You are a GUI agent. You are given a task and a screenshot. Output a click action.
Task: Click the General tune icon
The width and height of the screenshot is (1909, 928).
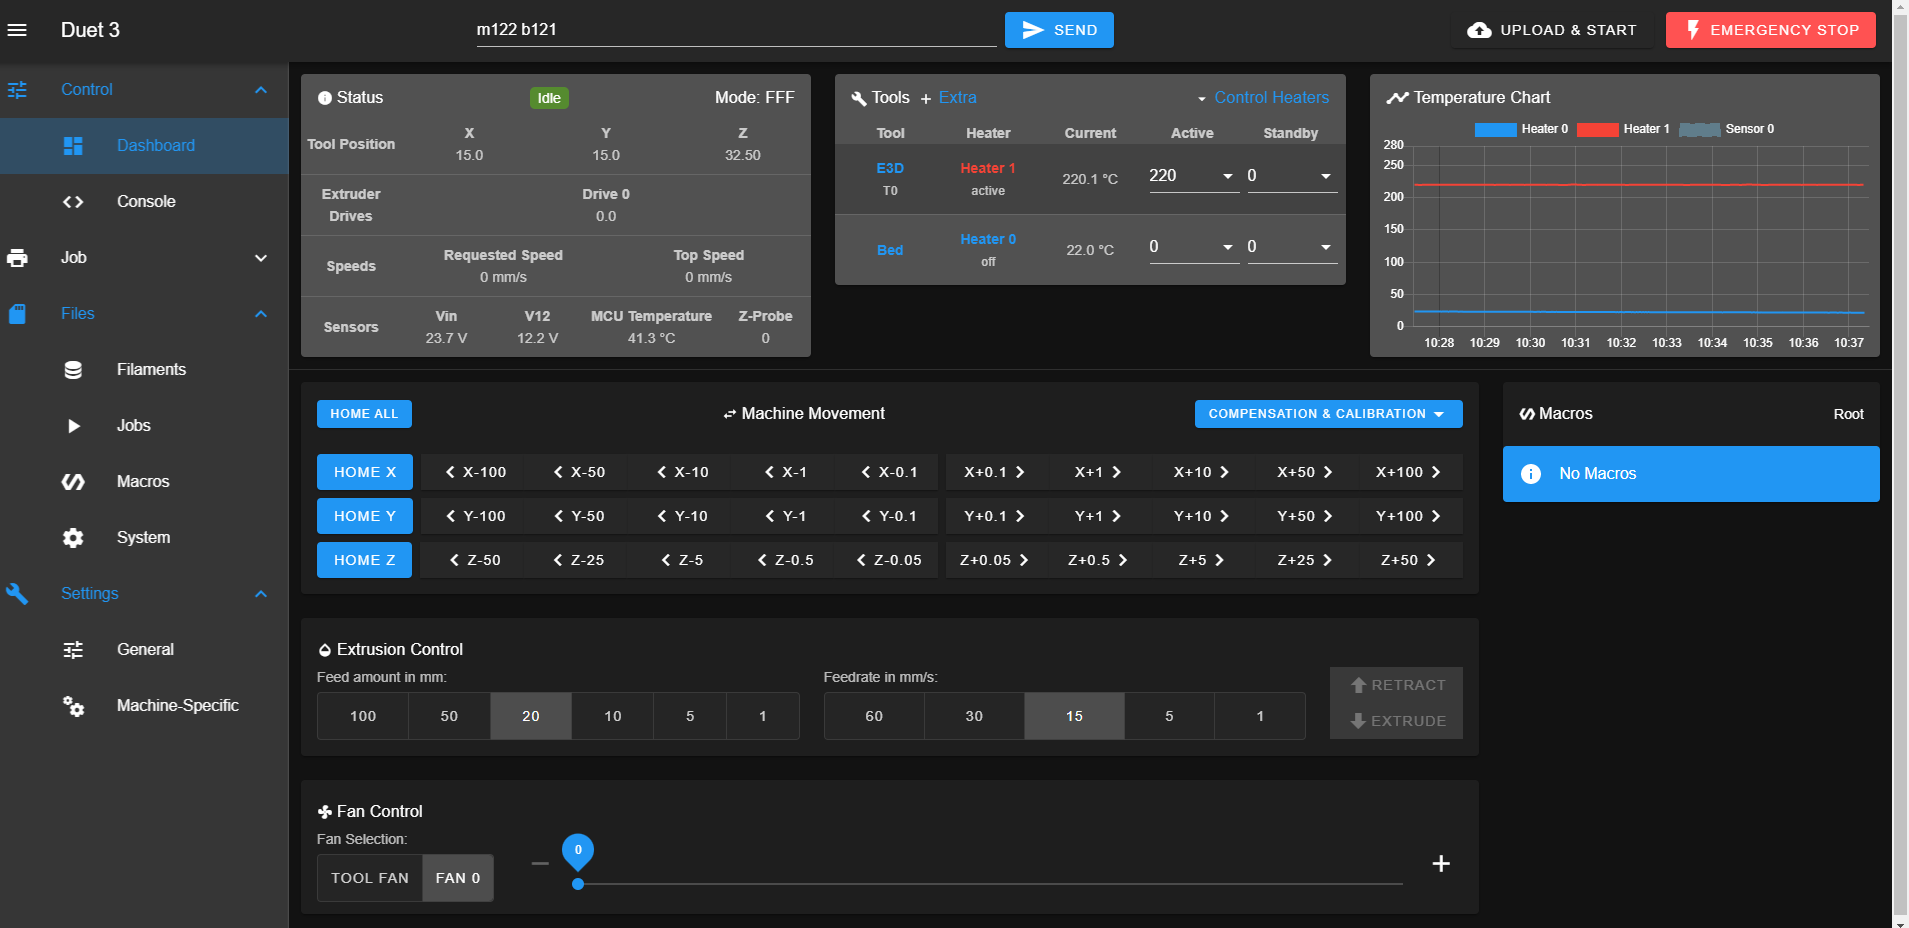(73, 650)
